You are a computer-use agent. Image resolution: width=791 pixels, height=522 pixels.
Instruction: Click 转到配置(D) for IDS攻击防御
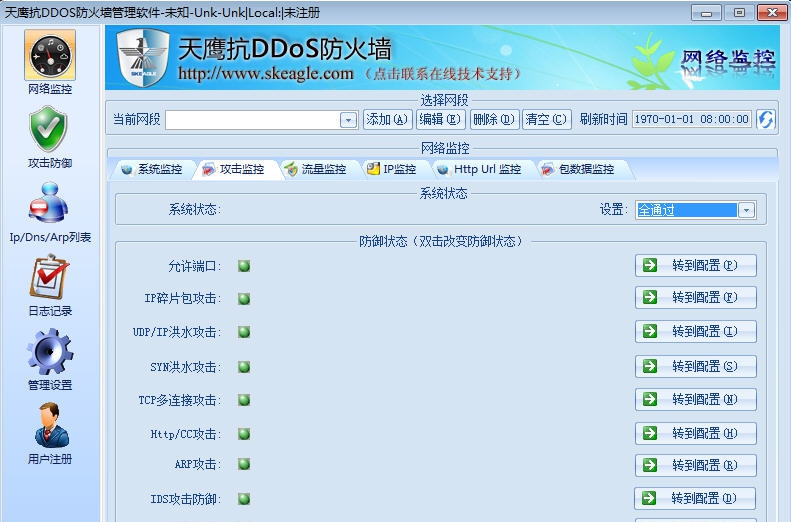[x=695, y=498]
